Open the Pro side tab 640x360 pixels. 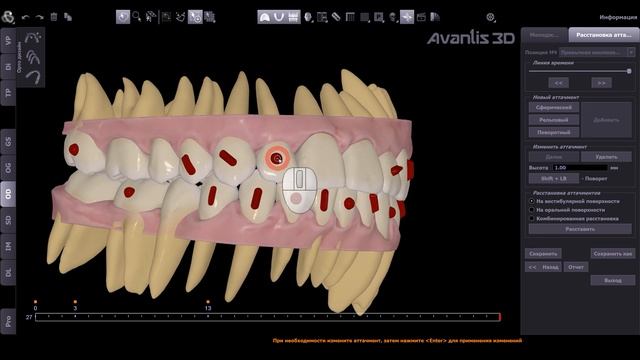pyautogui.click(x=8, y=321)
